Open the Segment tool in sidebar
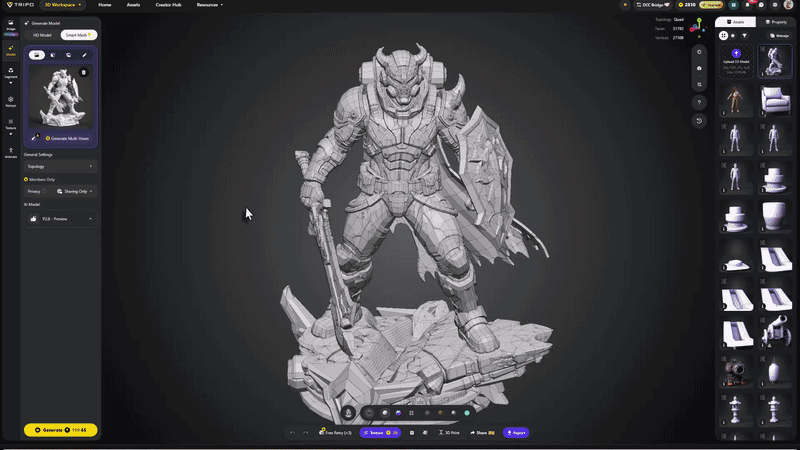This screenshot has width=800, height=450. click(x=11, y=73)
